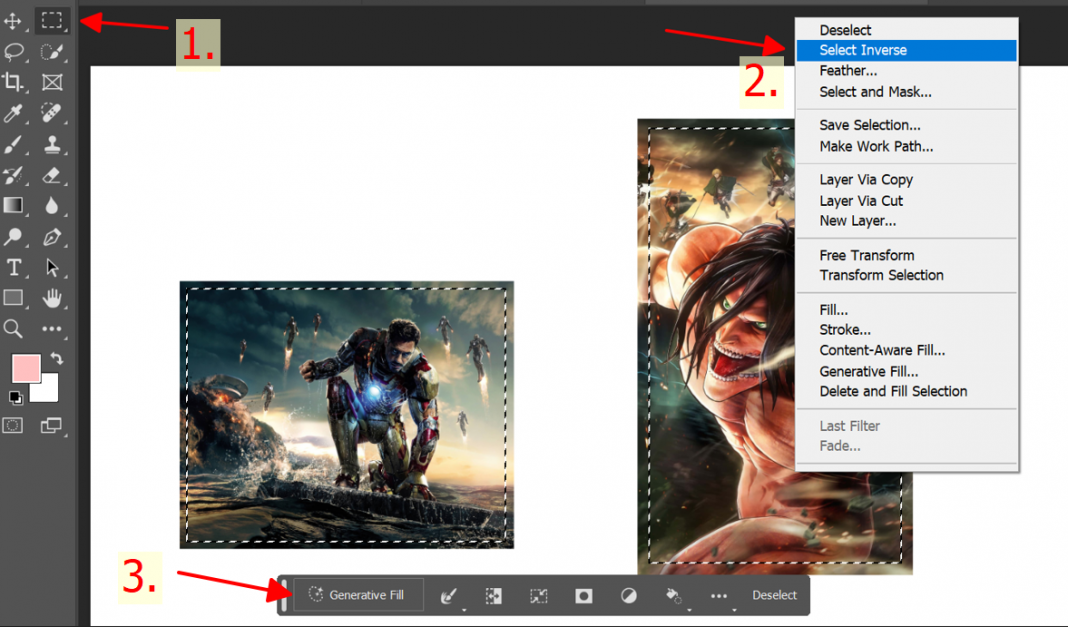1068x627 pixels.
Task: Swap foreground and background colors
Action: coord(57,358)
